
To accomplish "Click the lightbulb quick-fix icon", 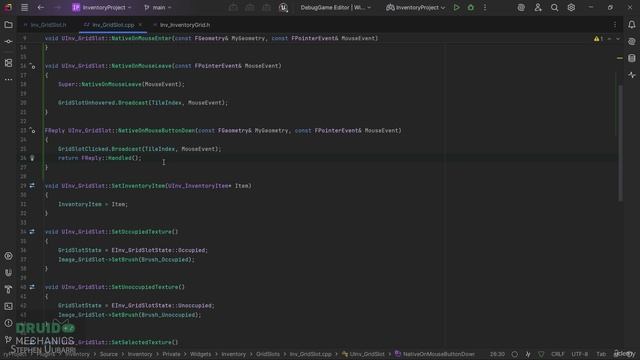I will [x=32, y=158].
